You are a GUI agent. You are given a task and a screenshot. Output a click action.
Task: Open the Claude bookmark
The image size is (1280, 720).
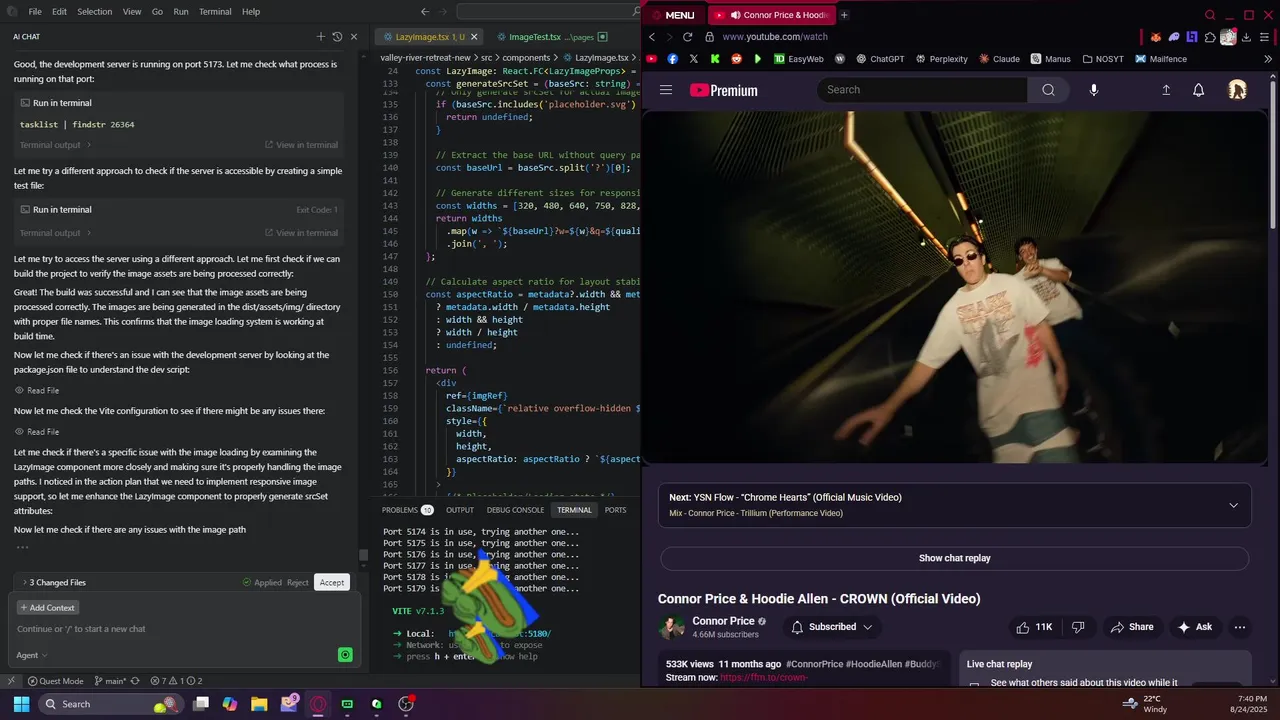(999, 59)
